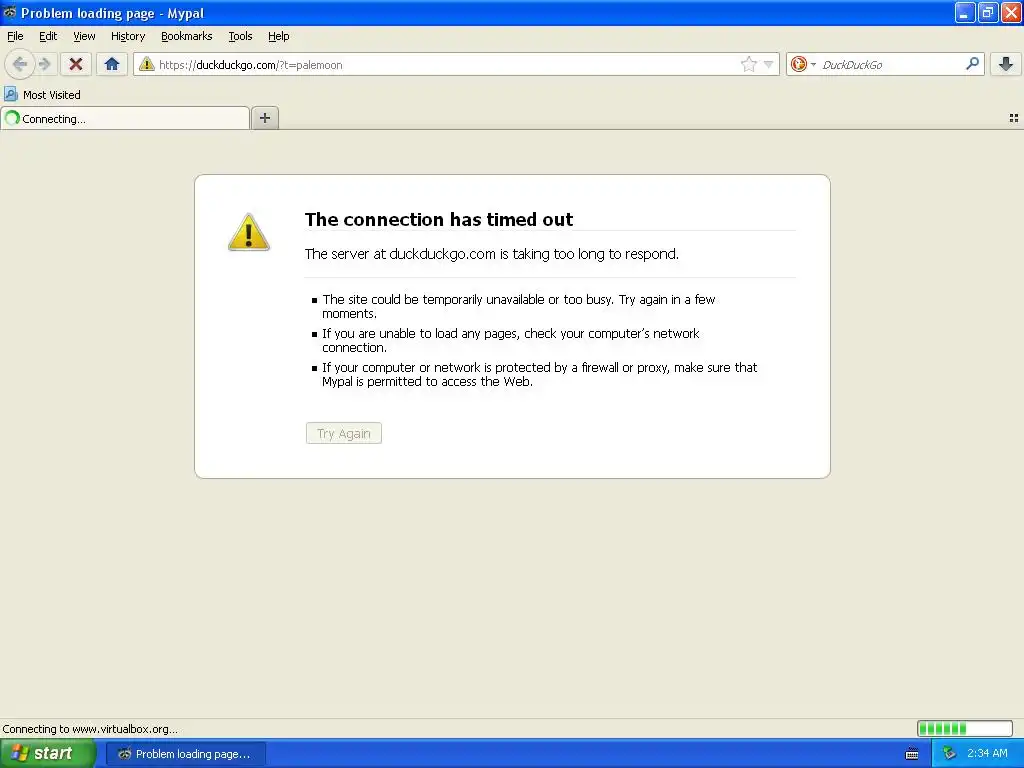Open the Tools menu
This screenshot has height=768, width=1024.
[x=240, y=36]
